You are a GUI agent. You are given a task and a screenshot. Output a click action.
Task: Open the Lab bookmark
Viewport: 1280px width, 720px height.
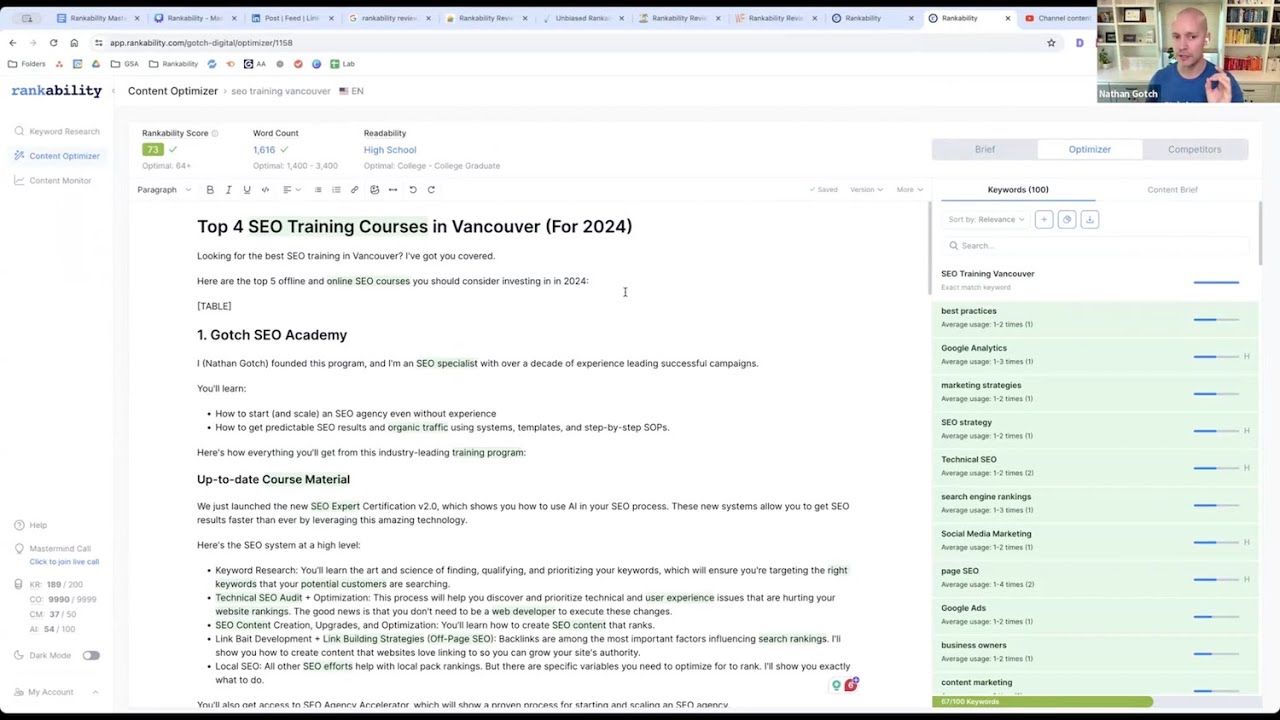tap(342, 64)
